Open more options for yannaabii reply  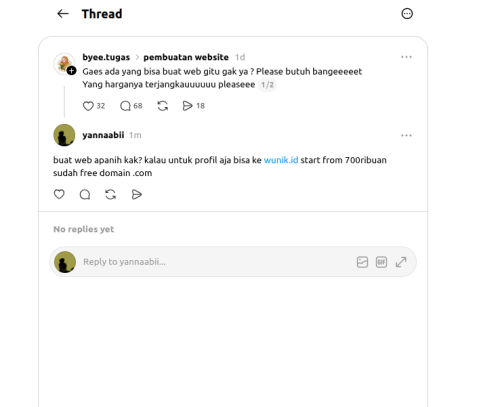[406, 135]
